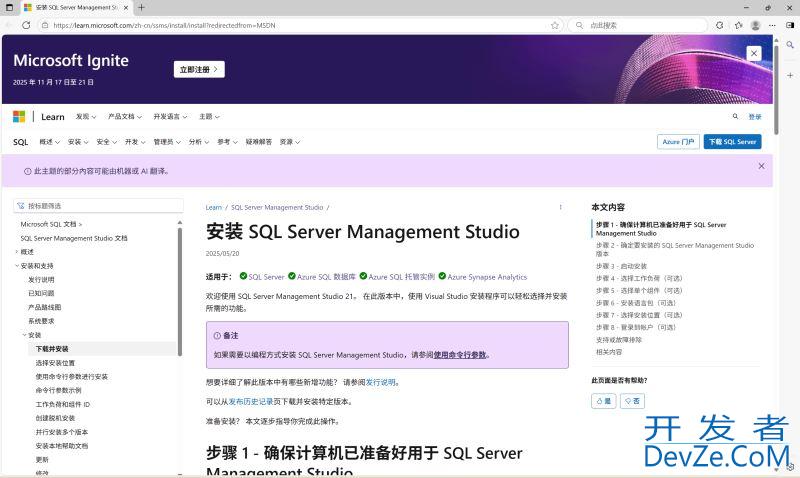
Task: Click the sidebar search magnifier icon
Action: (x=790, y=45)
